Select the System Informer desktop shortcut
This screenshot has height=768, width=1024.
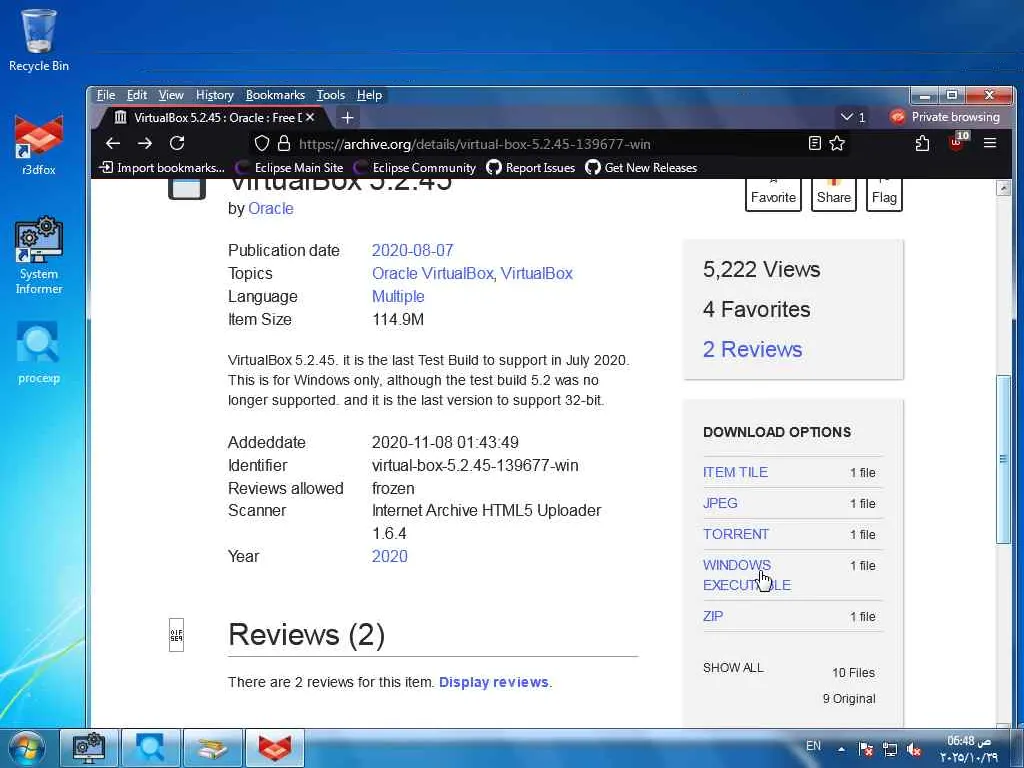(39, 256)
